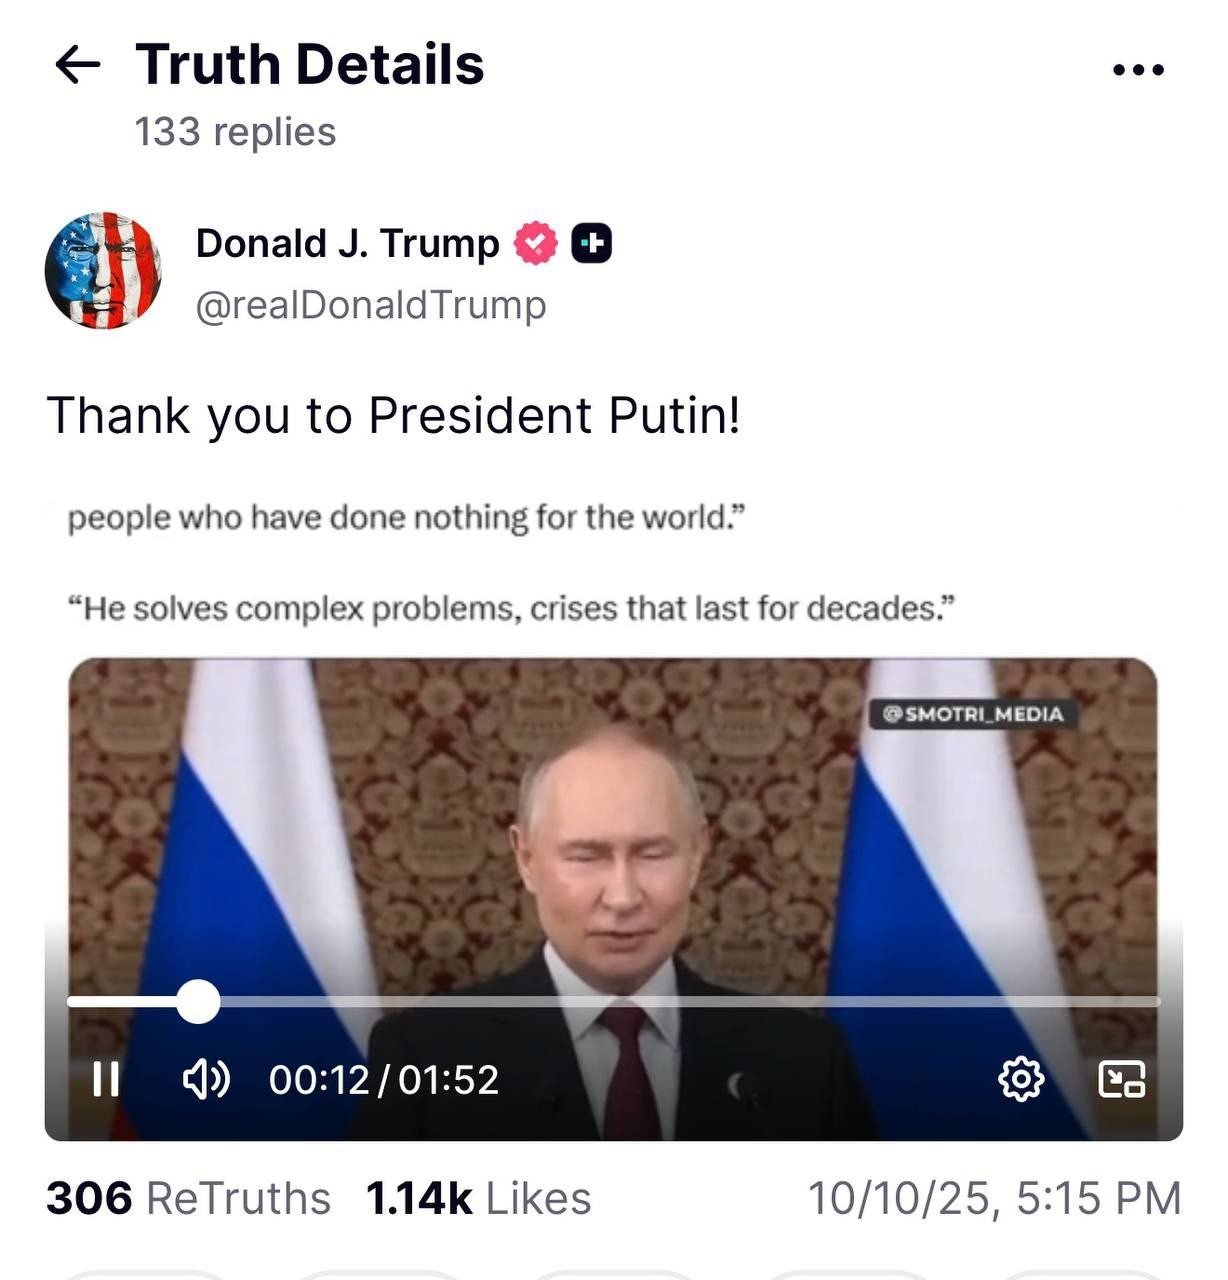This screenshot has width=1228, height=1280.
Task: Mute the video with the speaker icon
Action: (206, 1079)
